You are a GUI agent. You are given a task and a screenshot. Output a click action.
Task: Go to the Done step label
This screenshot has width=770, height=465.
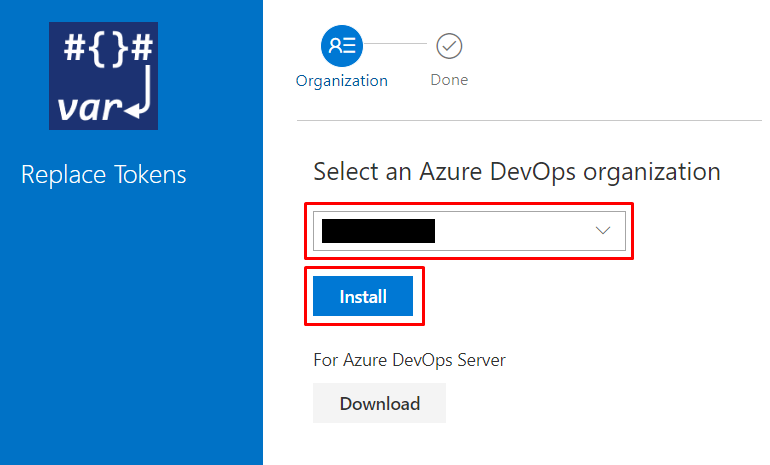pos(449,80)
